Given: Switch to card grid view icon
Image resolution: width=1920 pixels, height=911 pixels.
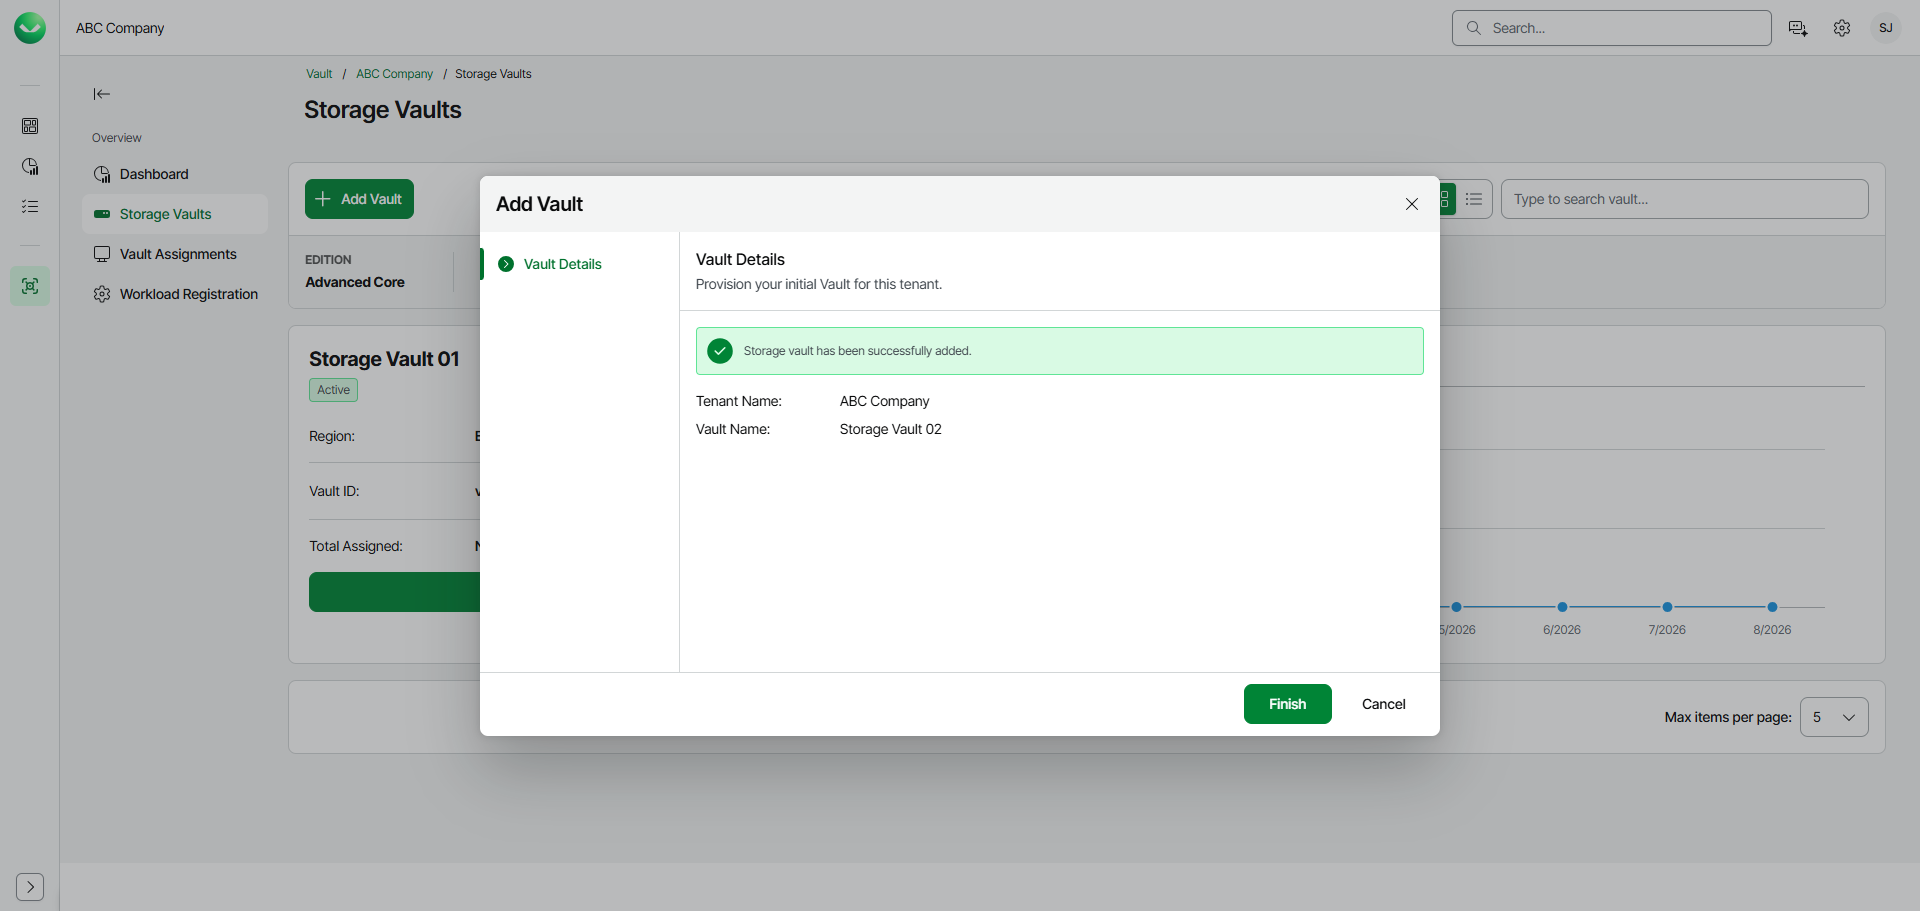Looking at the screenshot, I should tap(1446, 199).
